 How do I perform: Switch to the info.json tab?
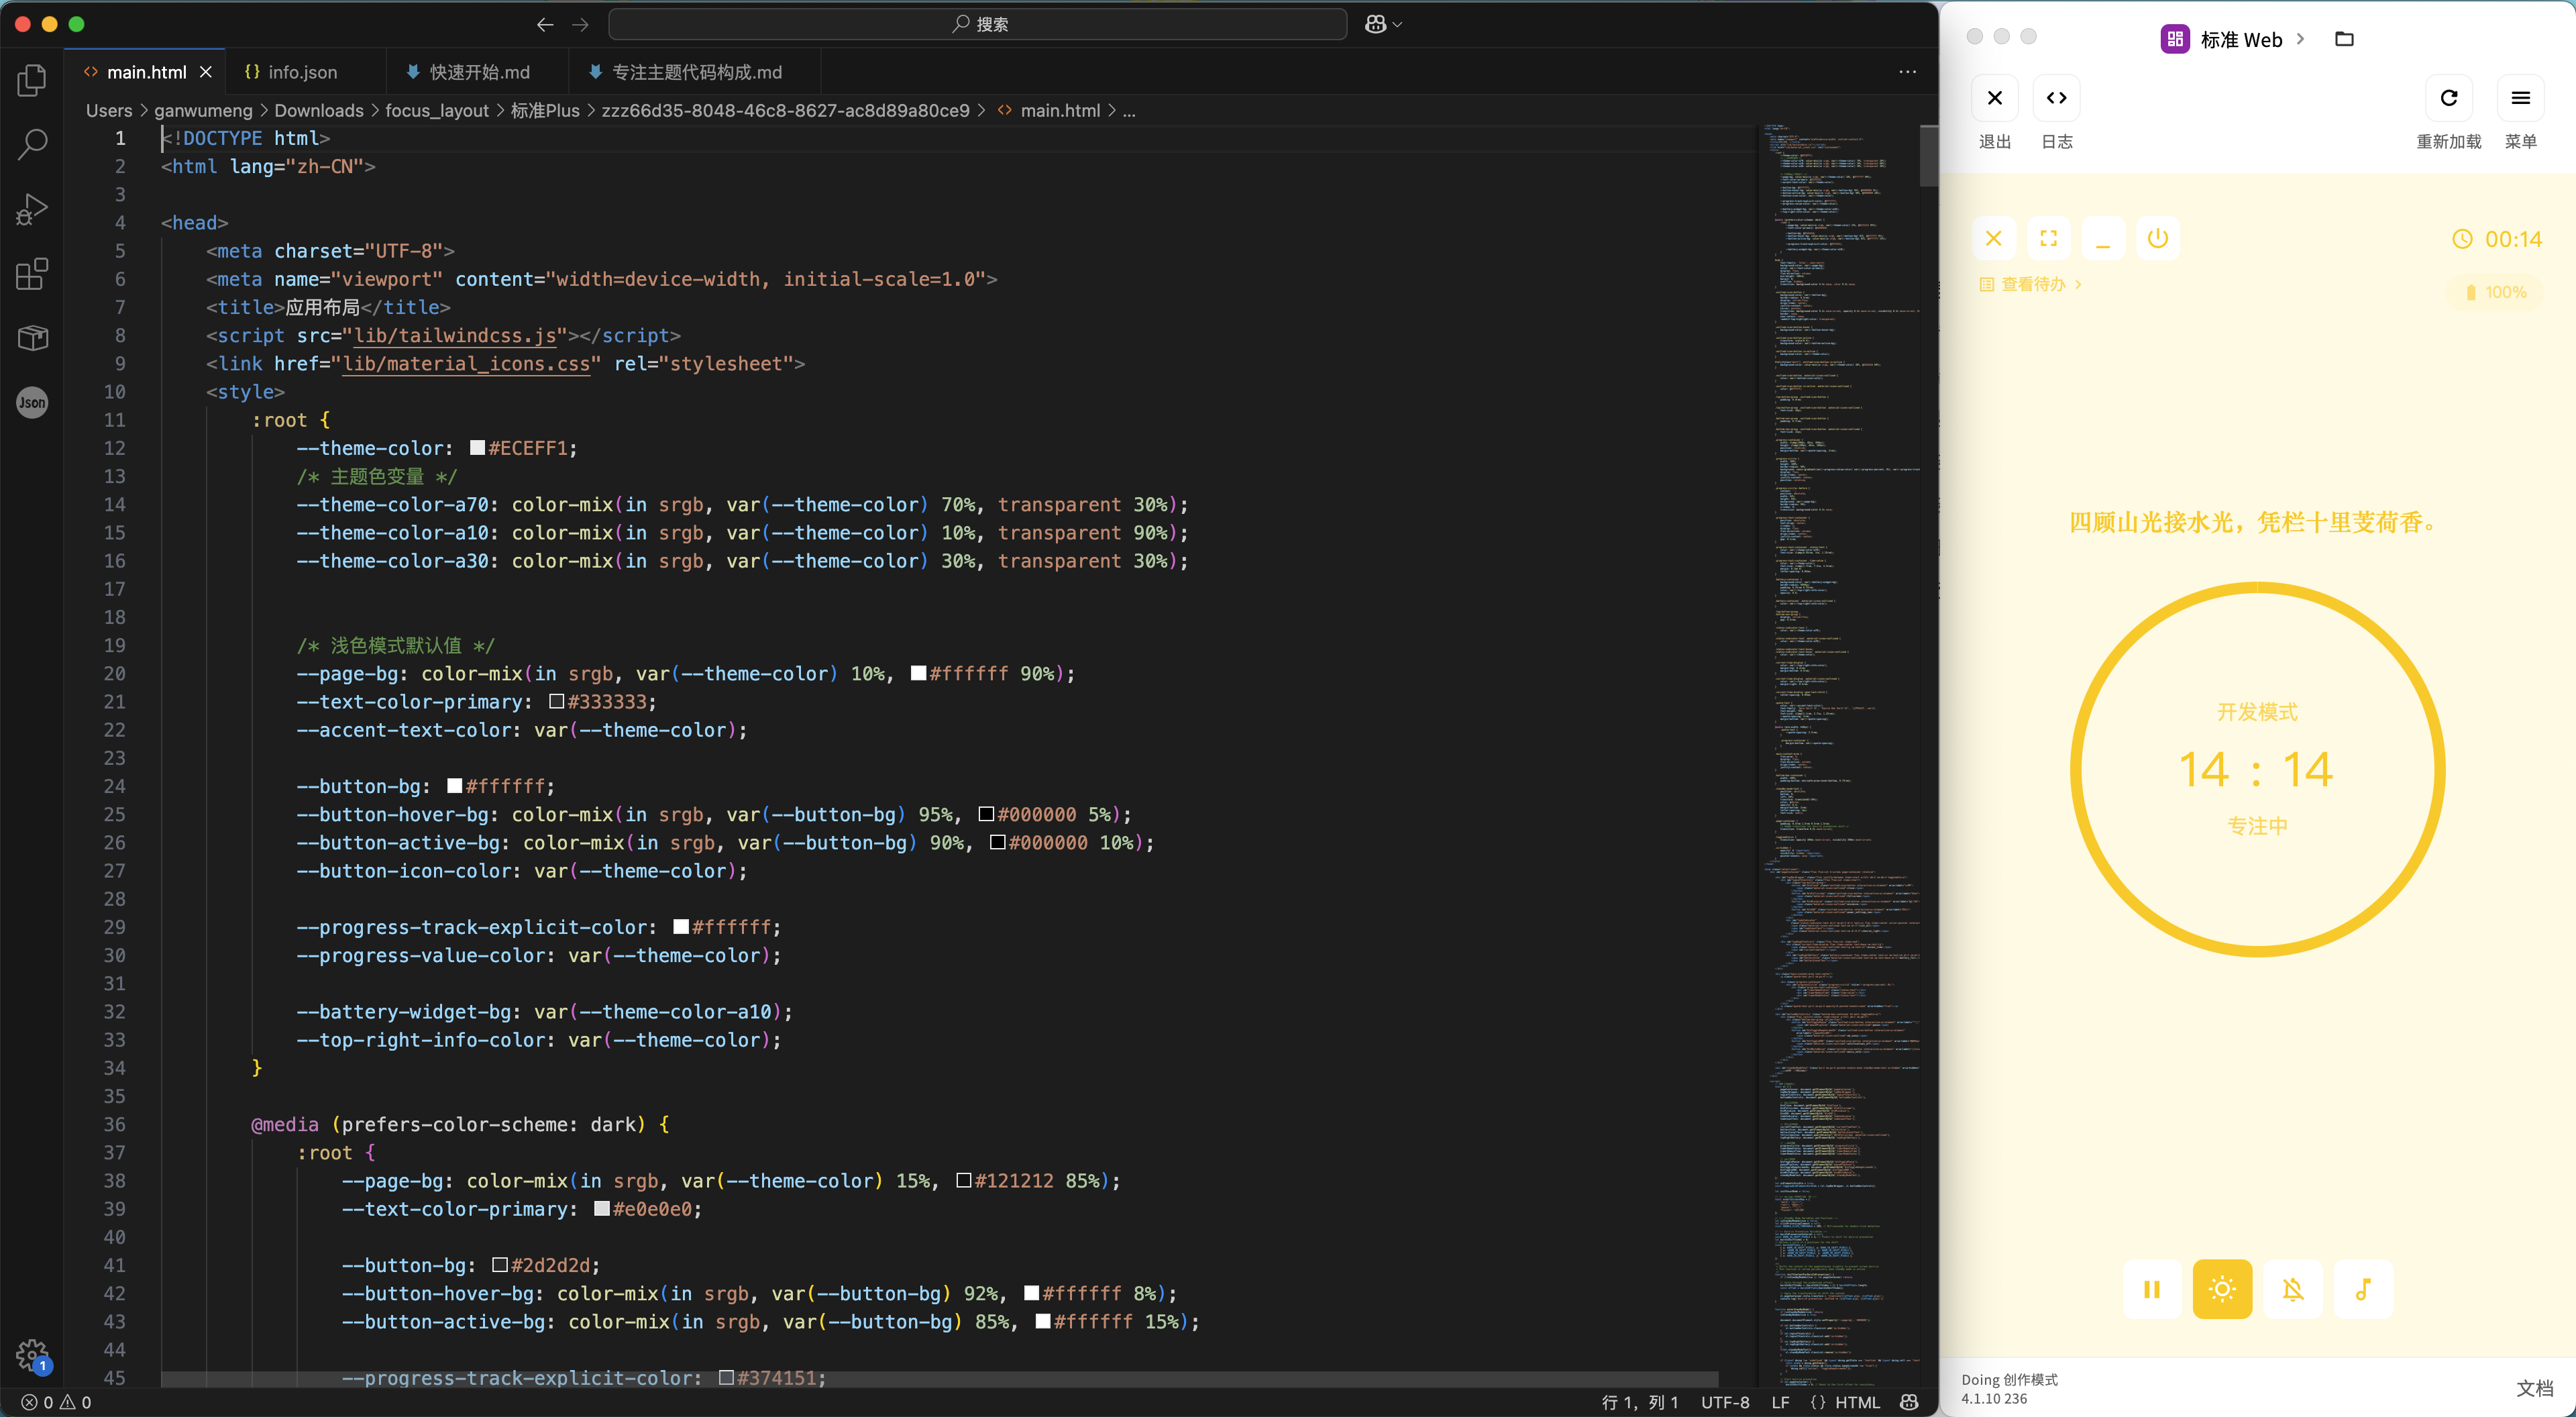[302, 72]
